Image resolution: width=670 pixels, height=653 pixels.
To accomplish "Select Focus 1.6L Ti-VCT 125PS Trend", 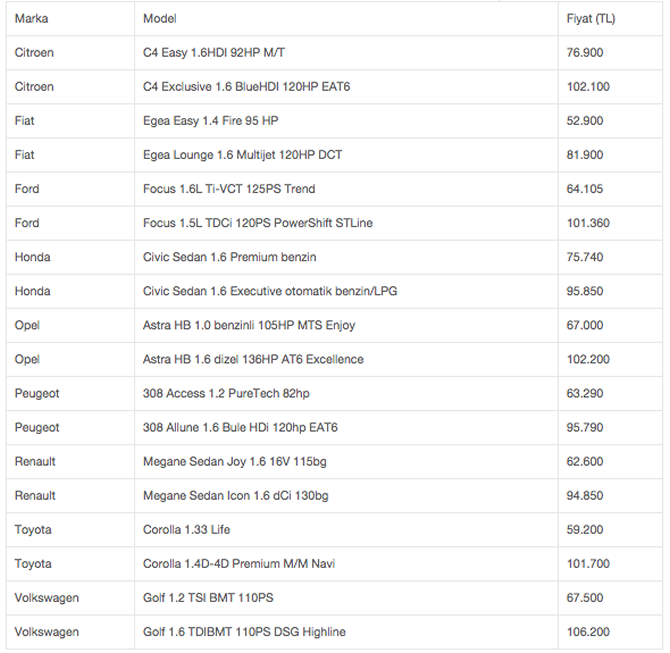I will [229, 189].
